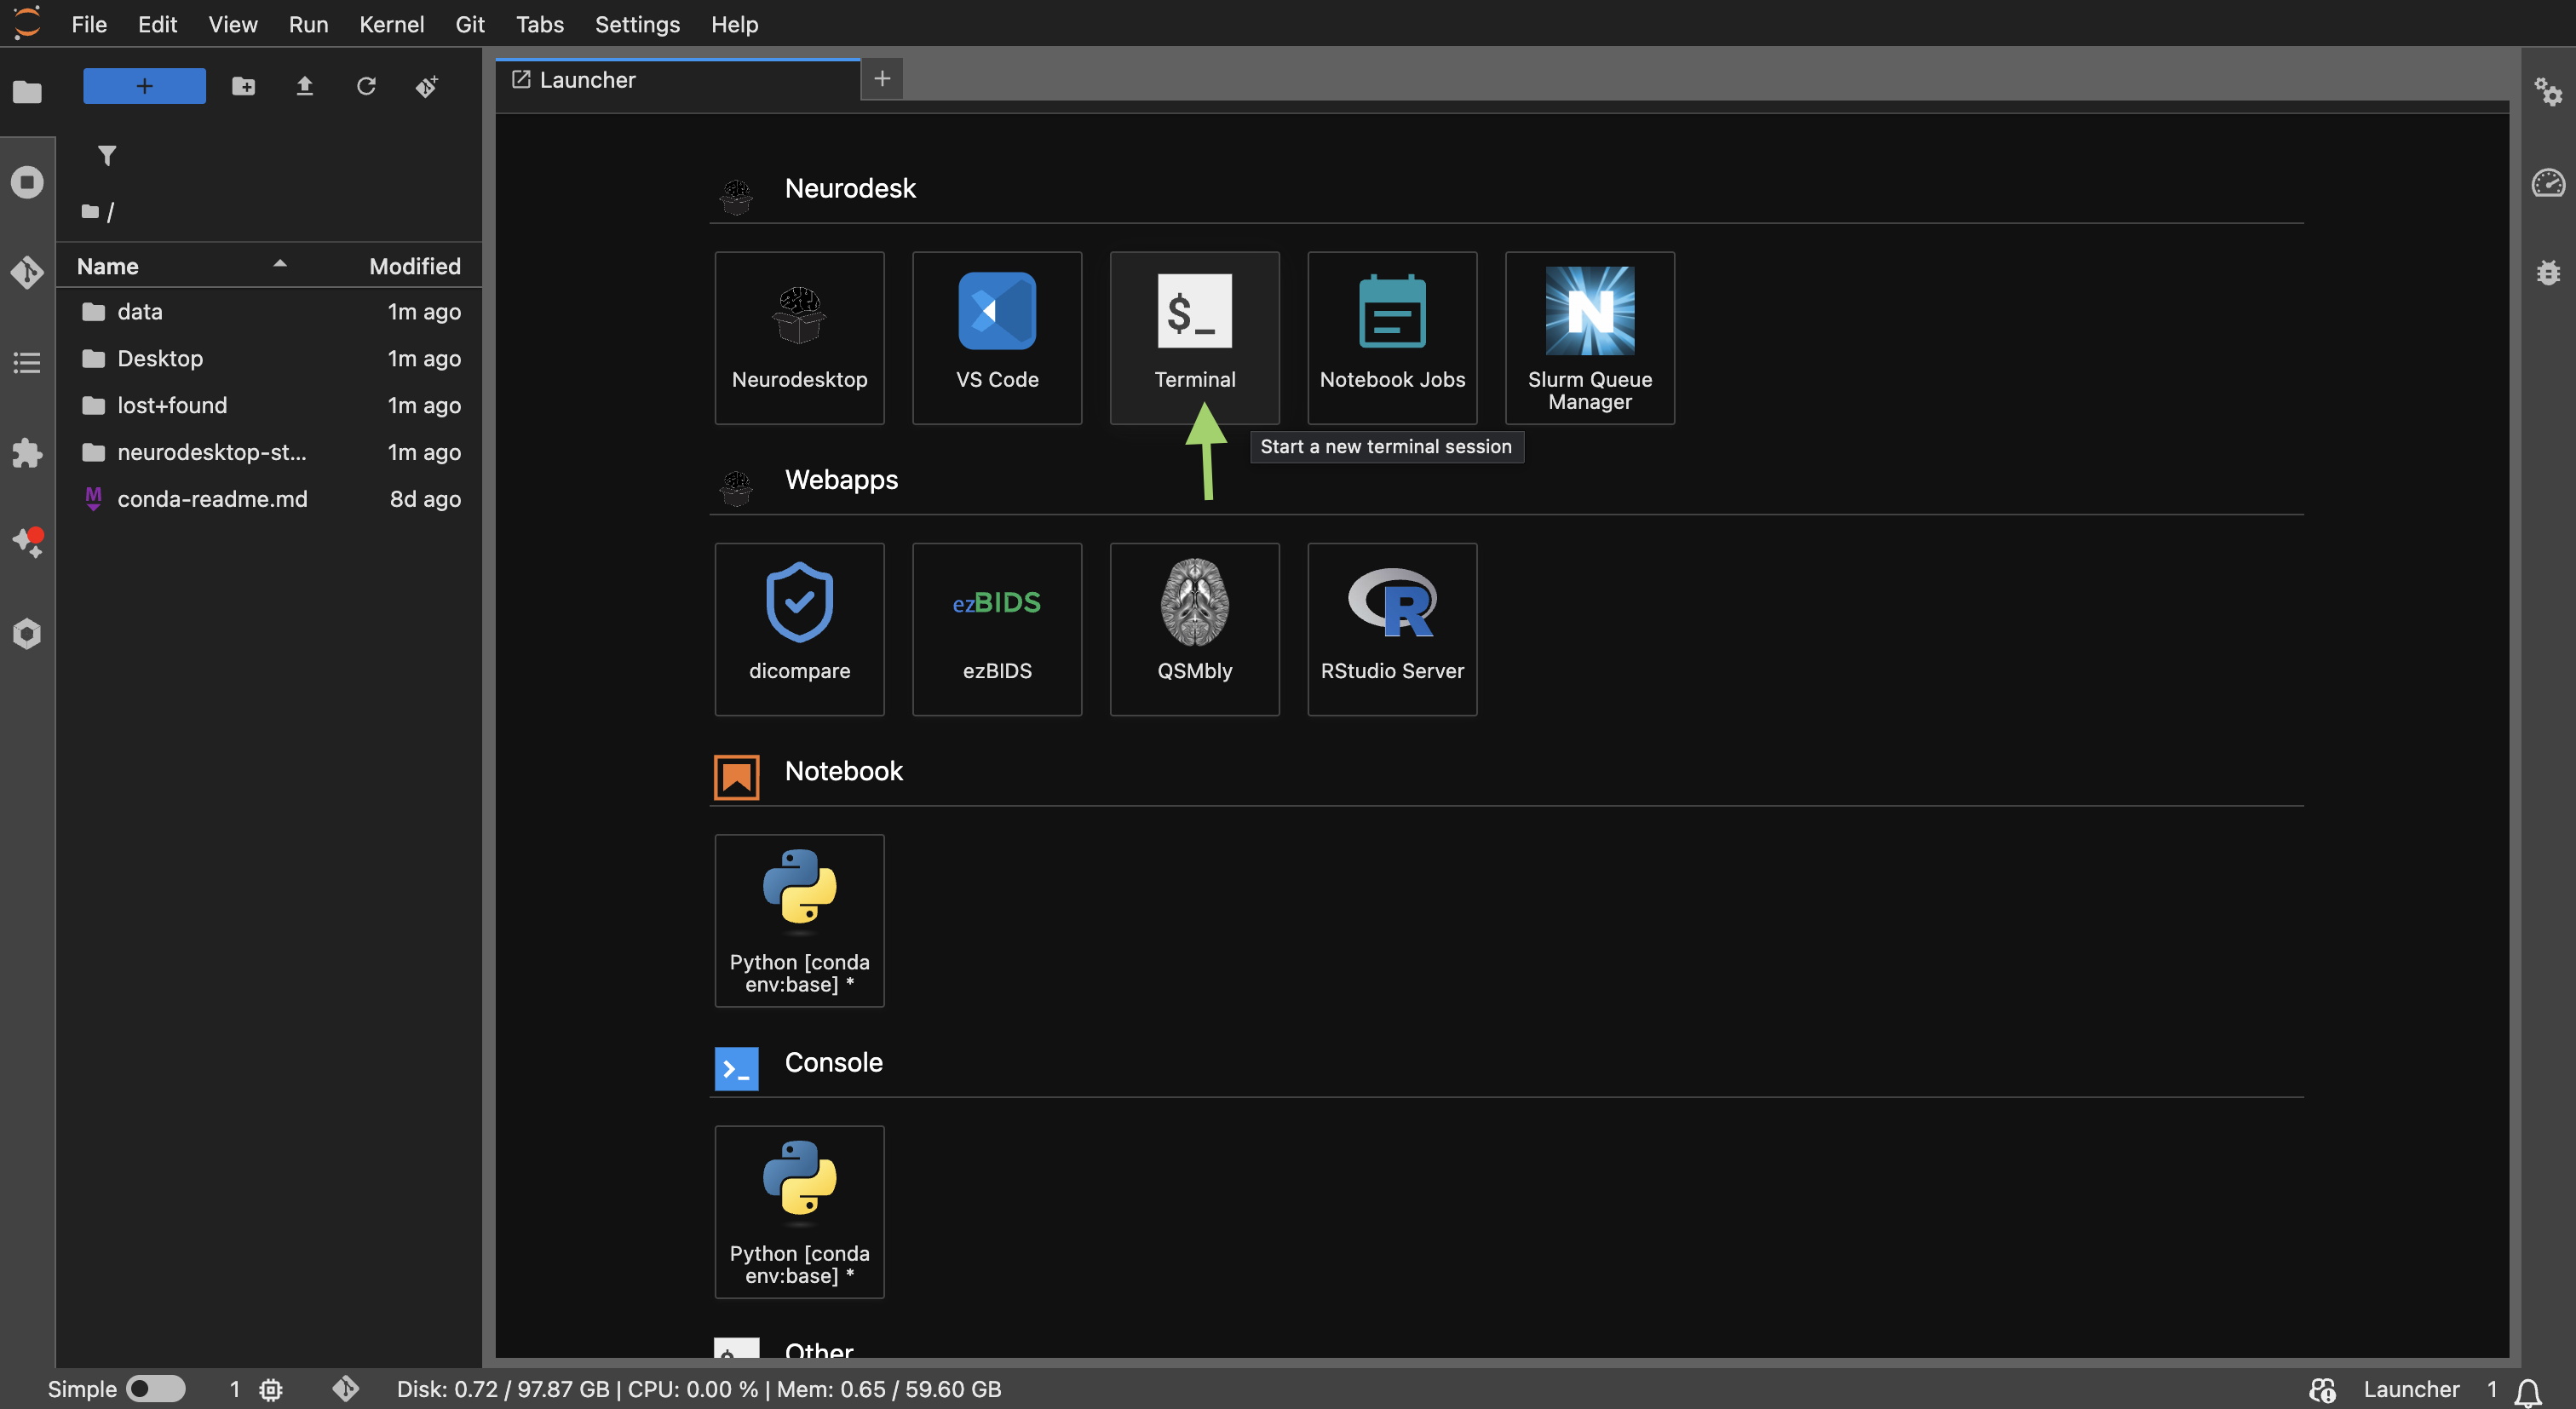Start a new Terminal session
This screenshot has width=2576, height=1409.
pyautogui.click(x=1194, y=337)
